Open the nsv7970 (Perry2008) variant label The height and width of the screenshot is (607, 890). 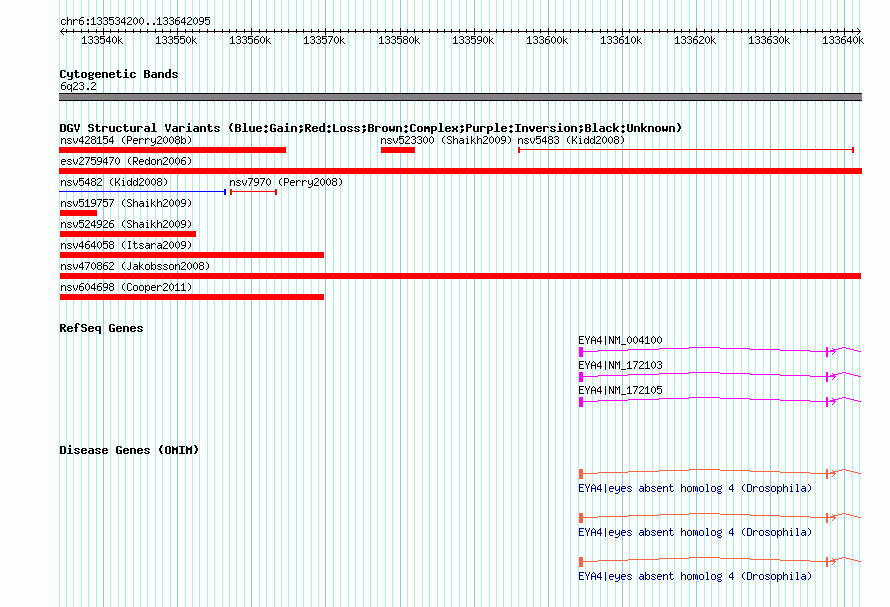(x=286, y=182)
